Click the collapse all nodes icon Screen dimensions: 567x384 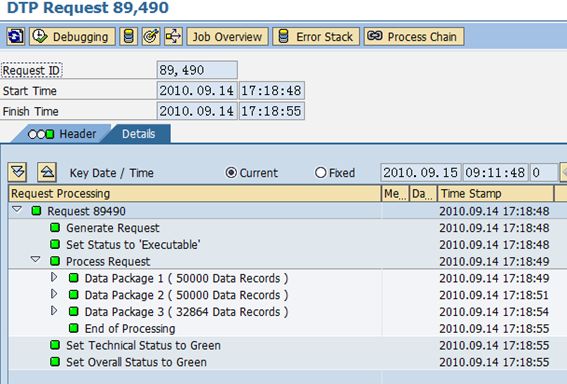47,172
